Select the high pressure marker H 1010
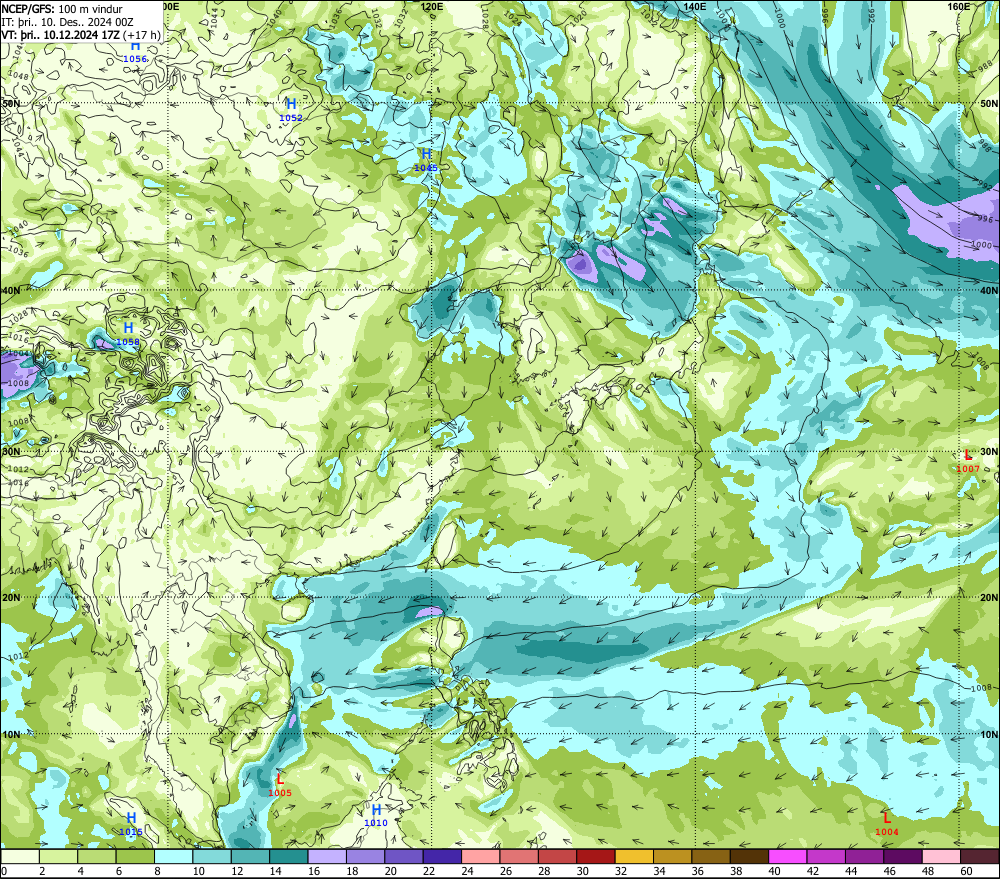 (x=376, y=816)
